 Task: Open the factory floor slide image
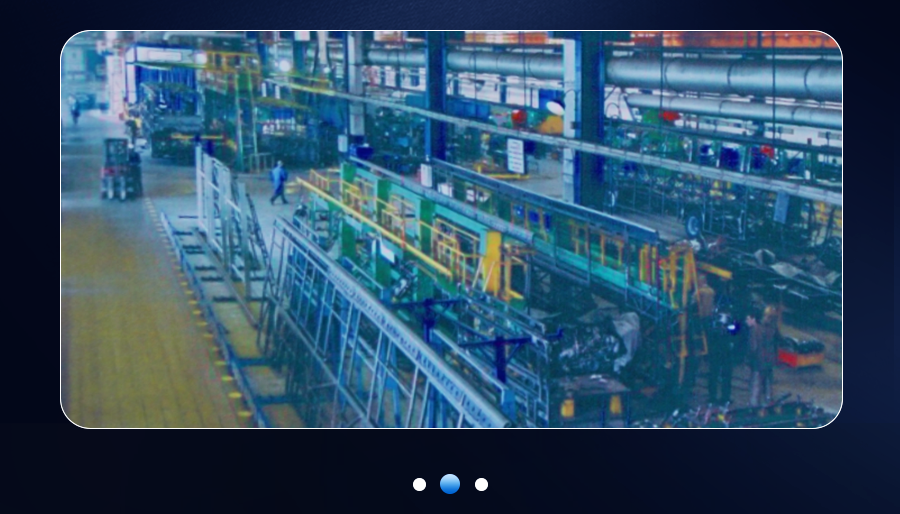[x=451, y=229]
